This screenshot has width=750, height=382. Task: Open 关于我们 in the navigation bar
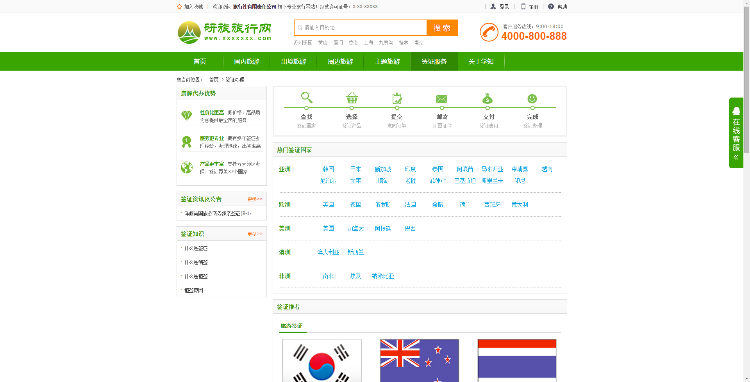[481, 61]
